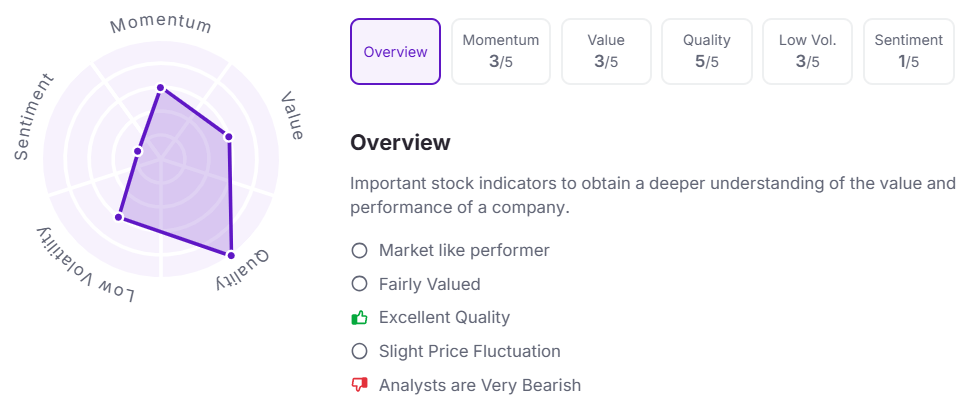Click the Excellent Quality indicator text
Image resolution: width=974 pixels, height=407 pixels.
(444, 318)
